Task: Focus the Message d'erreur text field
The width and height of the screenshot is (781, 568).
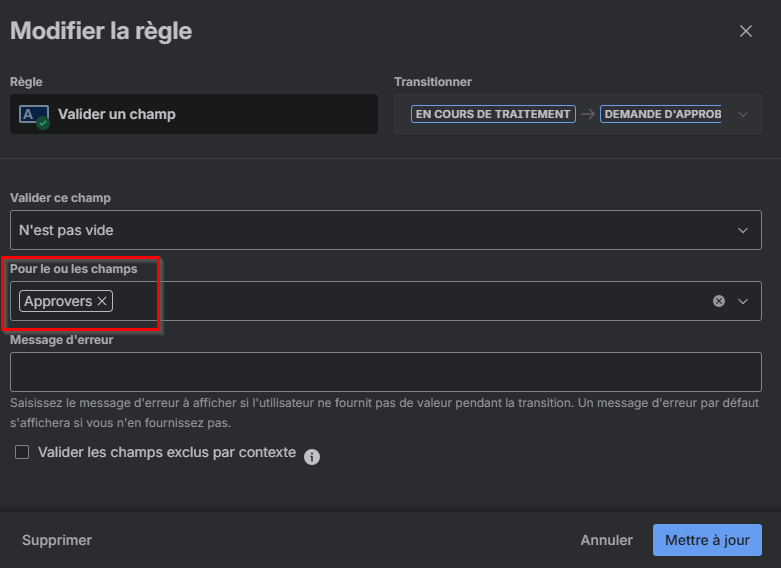Action: (385, 372)
